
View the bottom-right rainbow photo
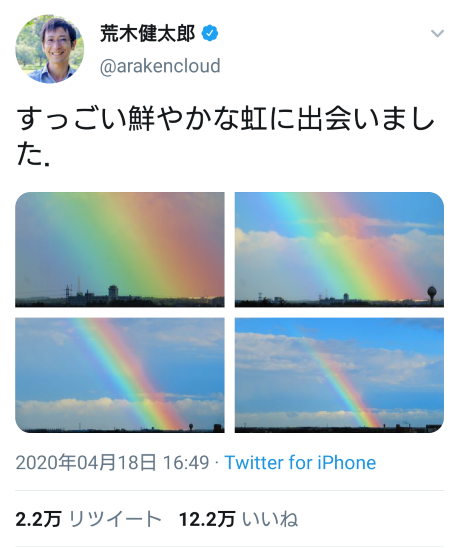(x=339, y=375)
